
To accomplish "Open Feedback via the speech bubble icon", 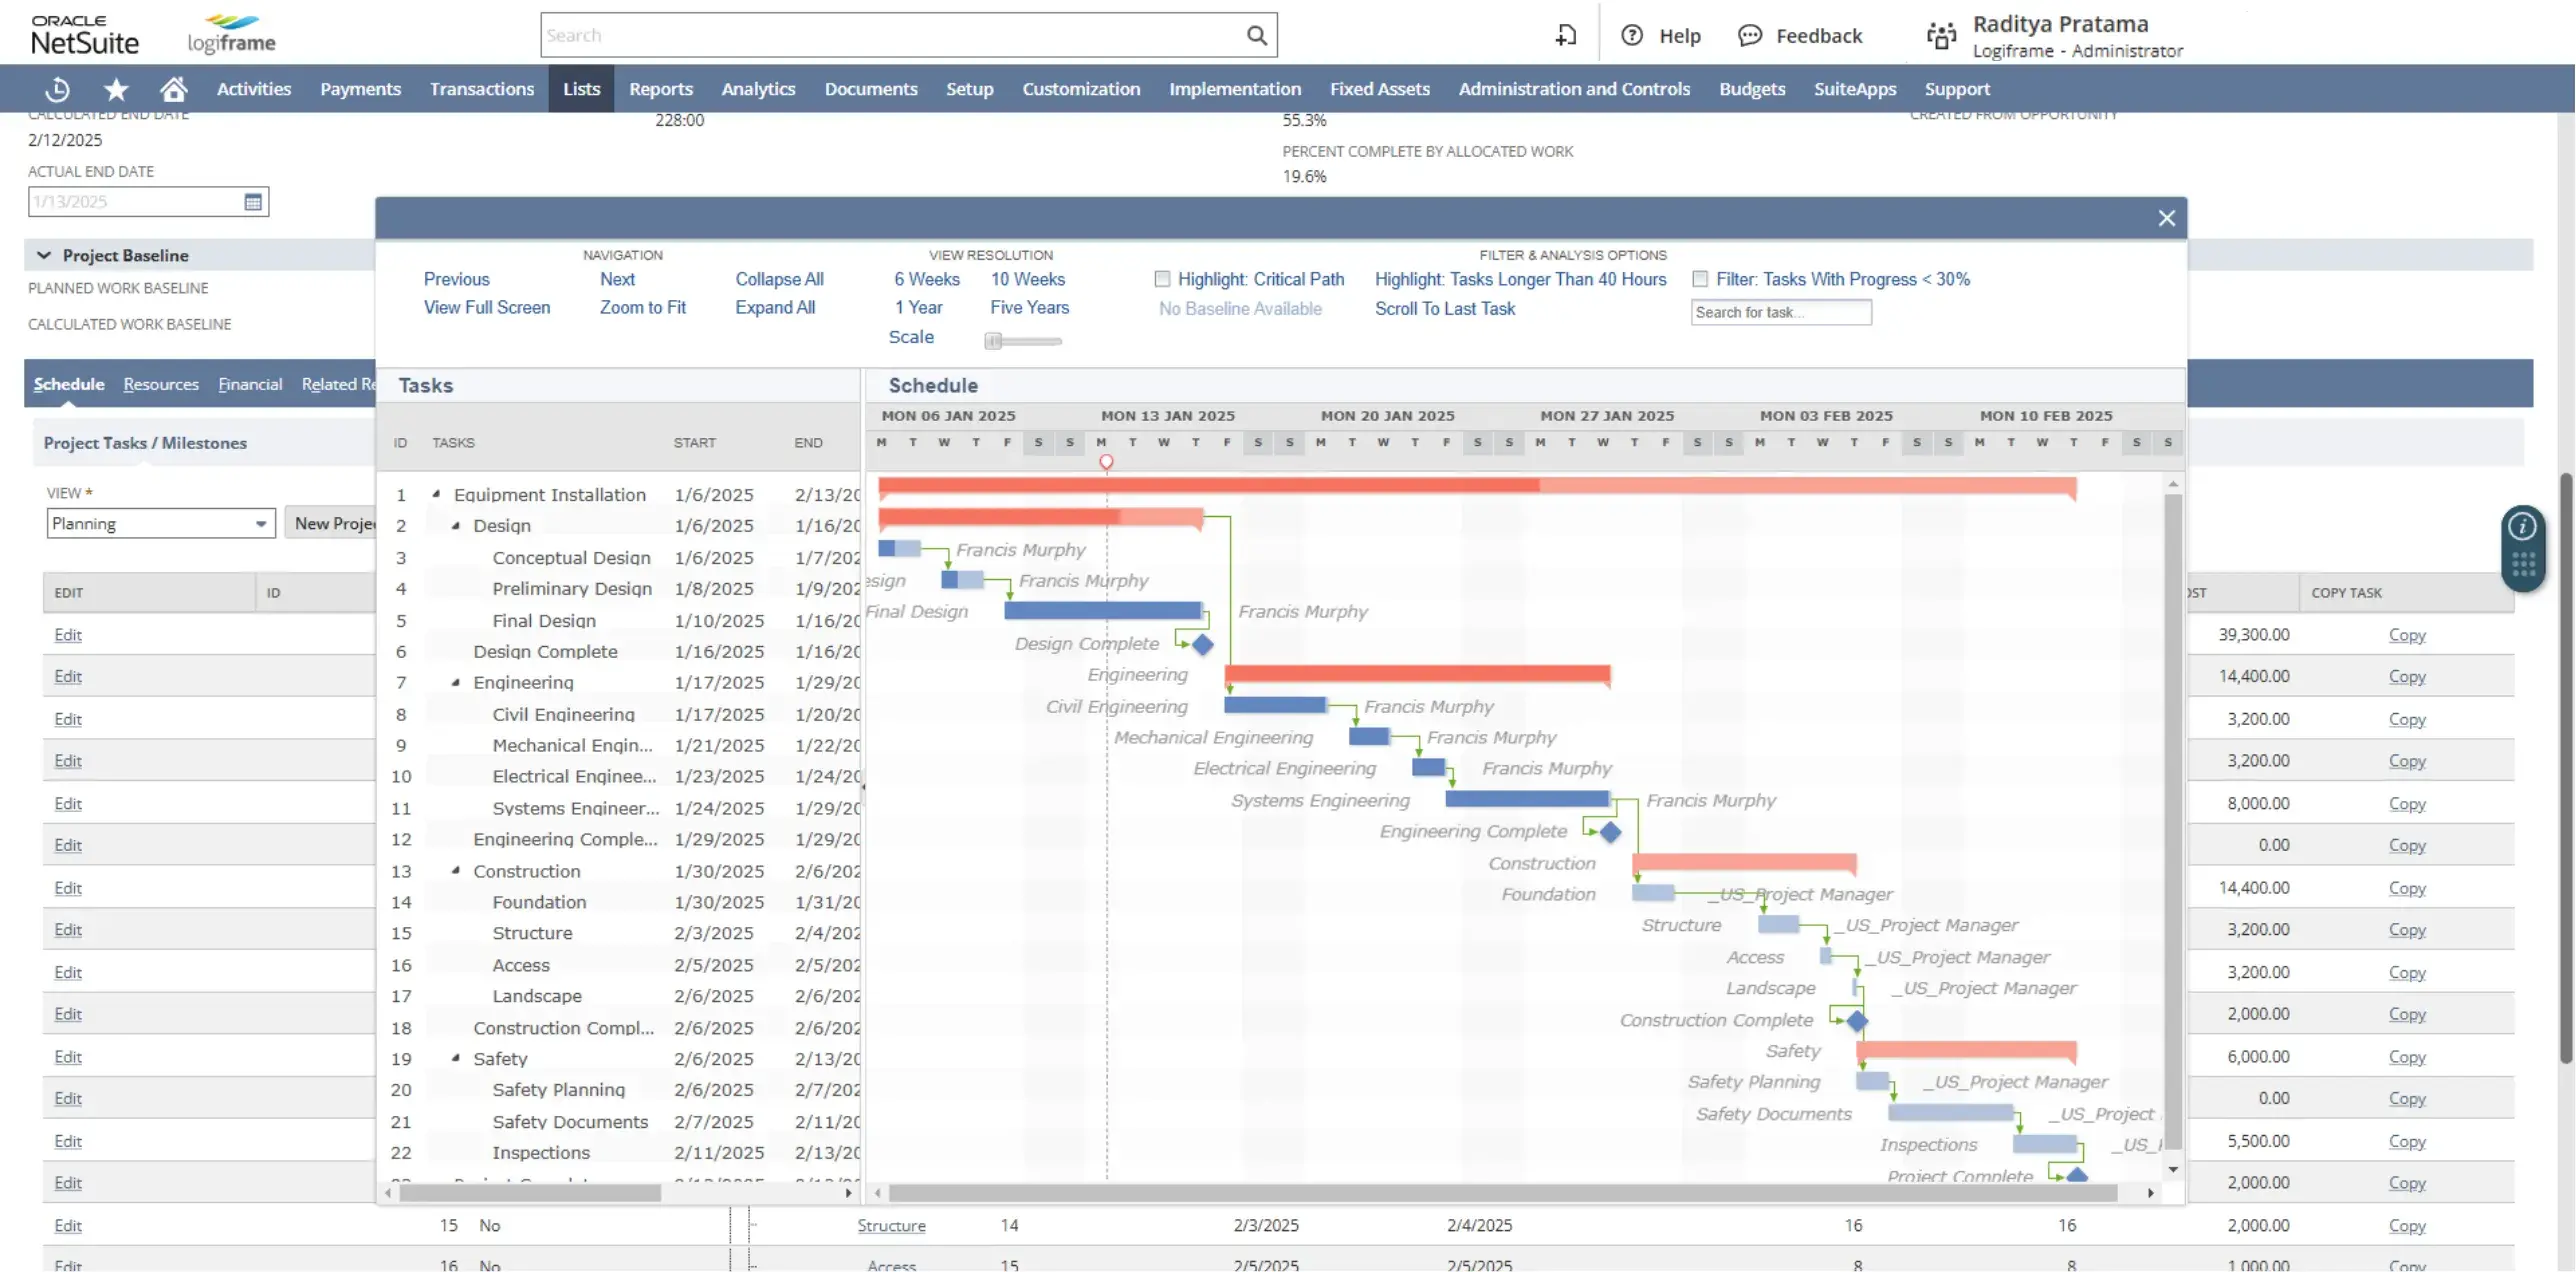I will [x=1749, y=34].
